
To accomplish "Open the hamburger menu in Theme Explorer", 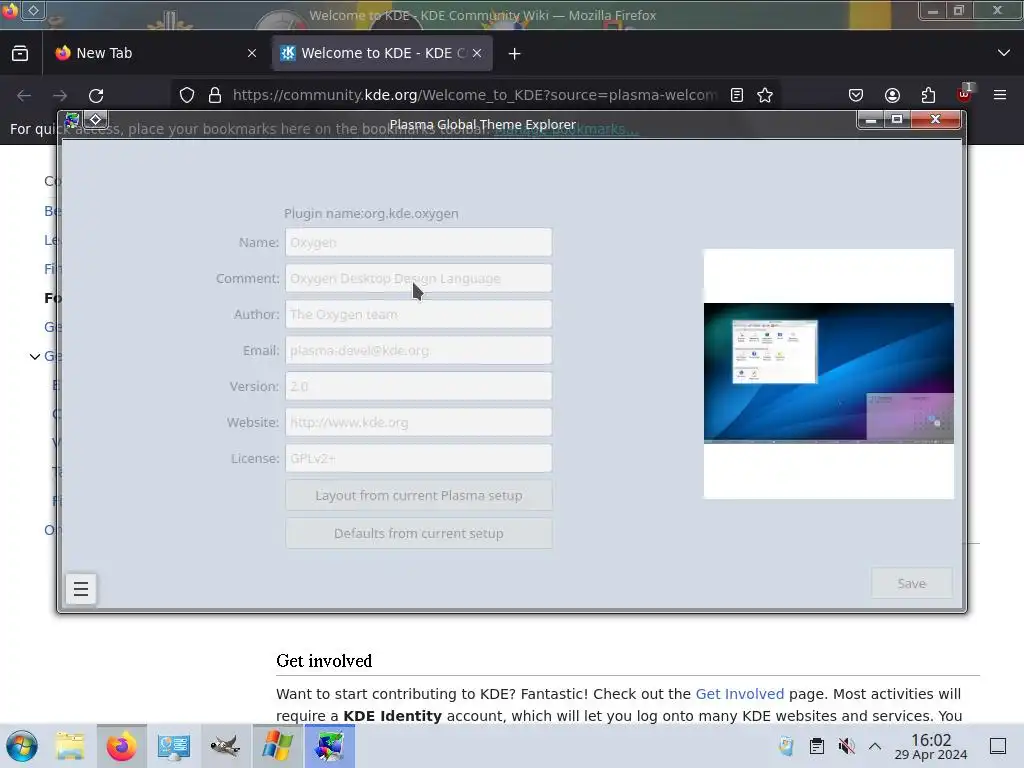I will pyautogui.click(x=81, y=589).
